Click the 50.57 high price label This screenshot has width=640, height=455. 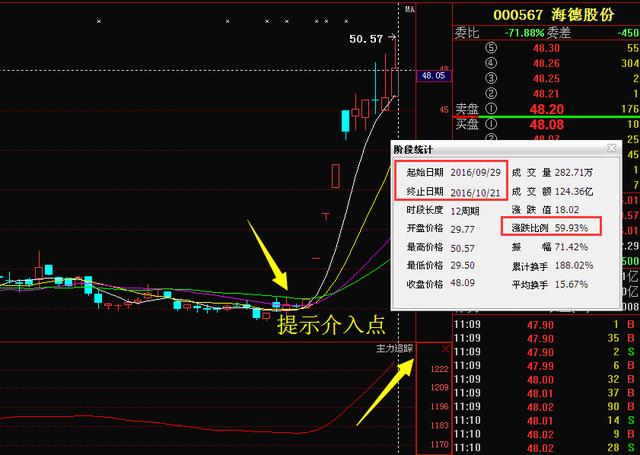366,39
